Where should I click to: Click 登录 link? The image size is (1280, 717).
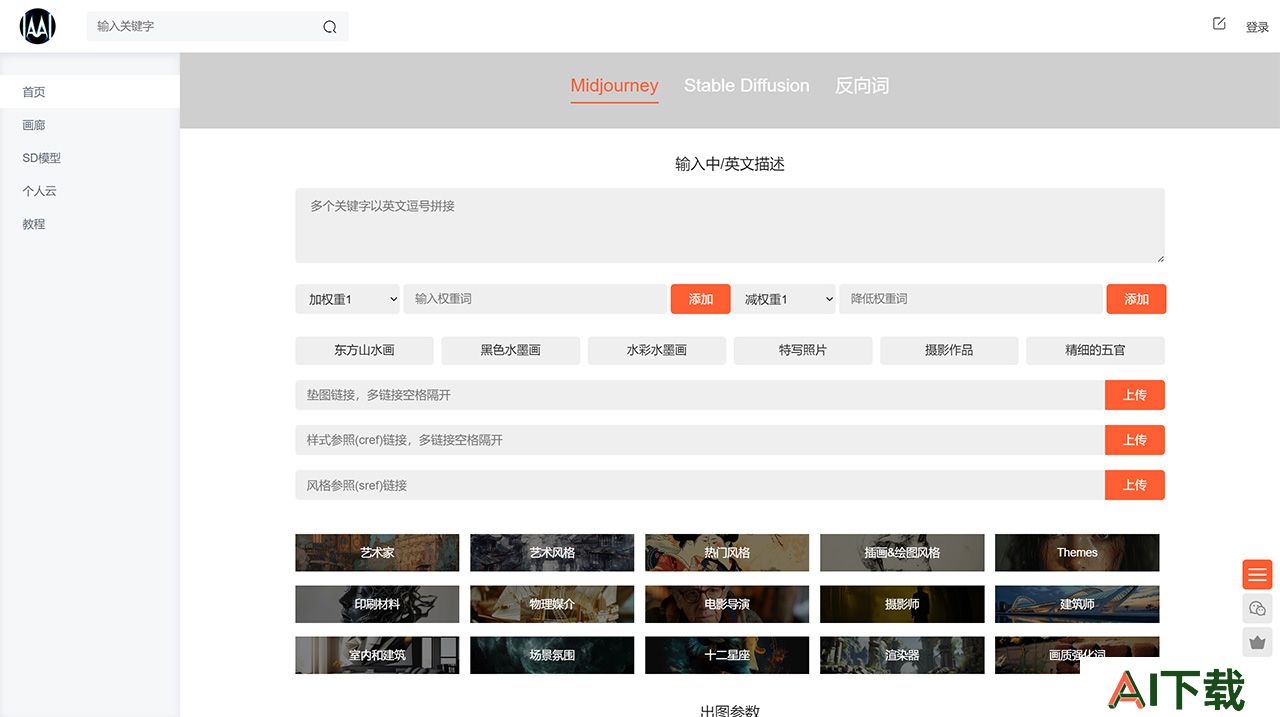[x=1257, y=27]
